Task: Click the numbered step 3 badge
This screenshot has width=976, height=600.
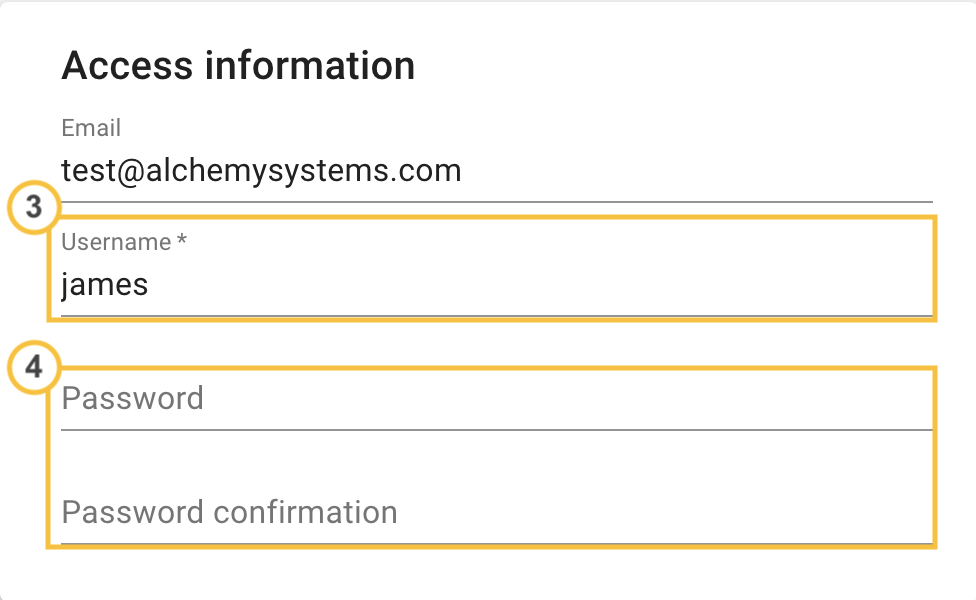Action: tap(34, 209)
